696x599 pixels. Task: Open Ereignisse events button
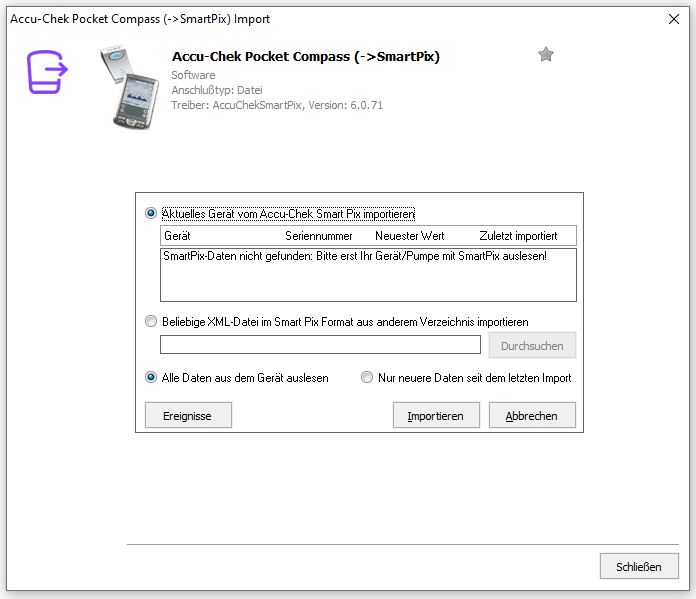pos(188,416)
